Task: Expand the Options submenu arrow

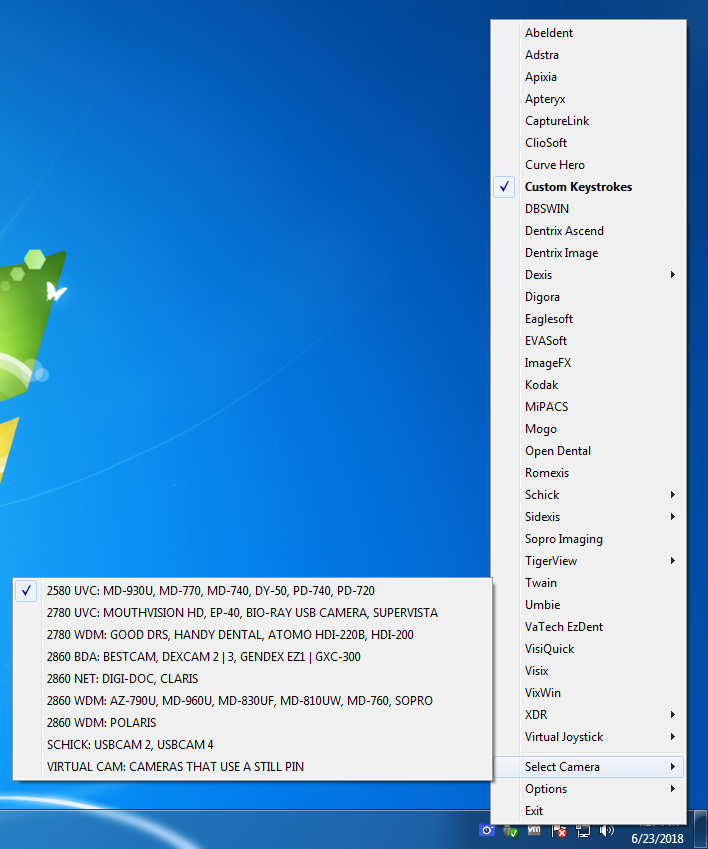Action: click(673, 789)
